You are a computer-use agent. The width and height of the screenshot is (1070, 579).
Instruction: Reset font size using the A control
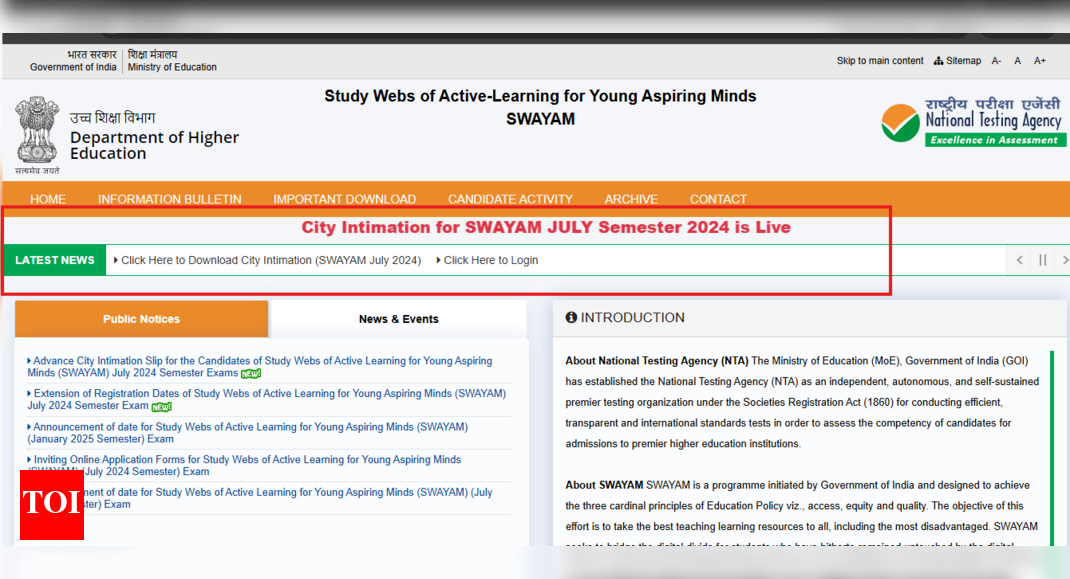point(1017,60)
